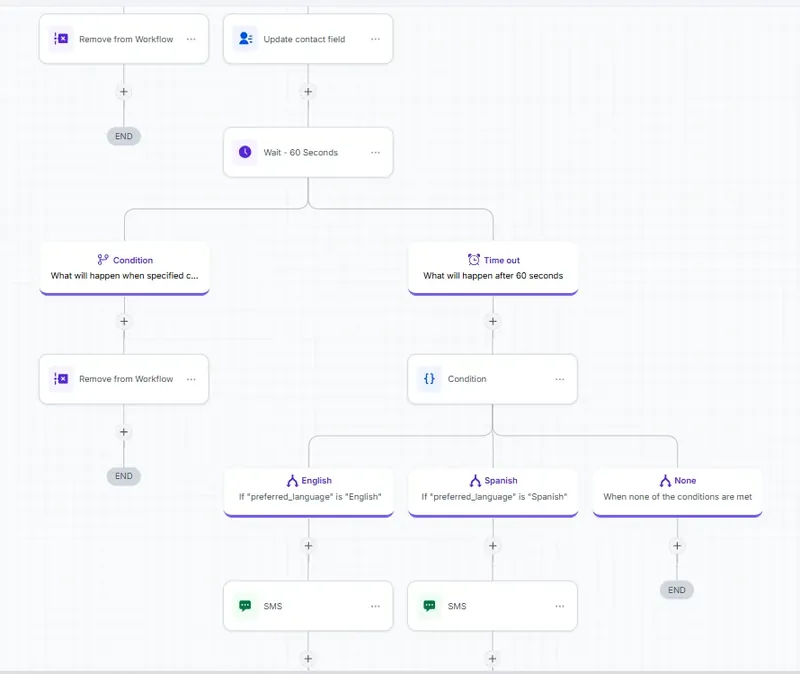Click the top Remove from Workflow icon
The height and width of the screenshot is (674, 800).
tap(61, 39)
